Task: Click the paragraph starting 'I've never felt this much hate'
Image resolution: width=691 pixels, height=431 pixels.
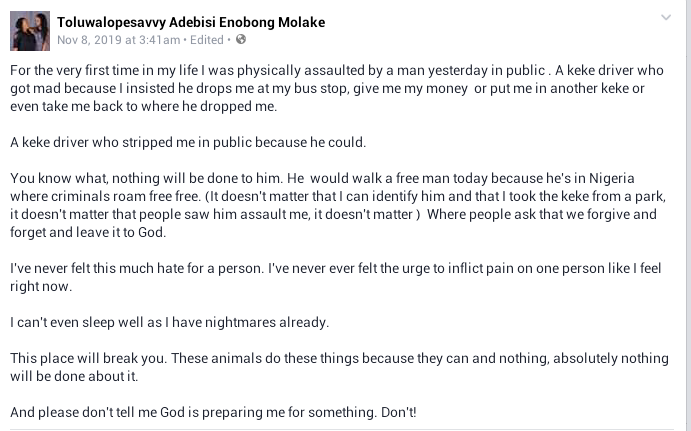Action: (x=336, y=277)
